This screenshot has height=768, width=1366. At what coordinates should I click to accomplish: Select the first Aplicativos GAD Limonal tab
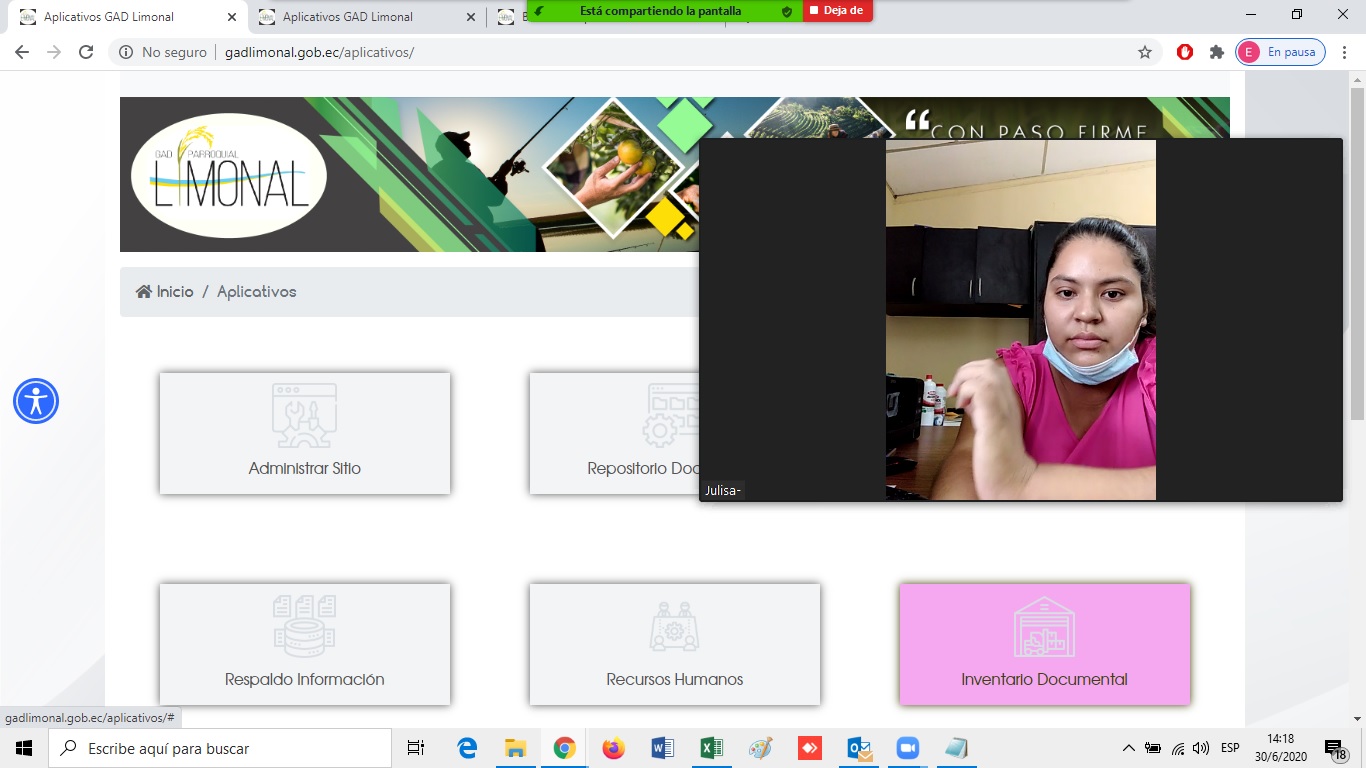[108, 17]
